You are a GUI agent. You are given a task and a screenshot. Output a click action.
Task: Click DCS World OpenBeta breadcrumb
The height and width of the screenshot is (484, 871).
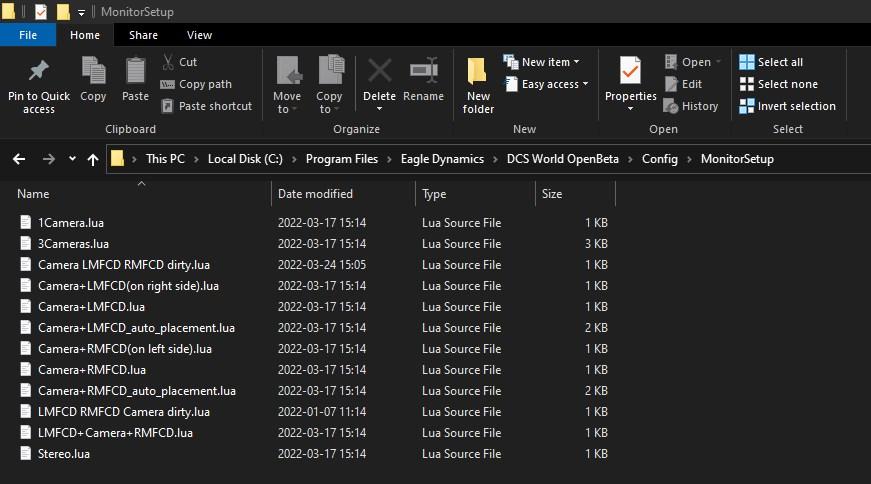pos(562,159)
